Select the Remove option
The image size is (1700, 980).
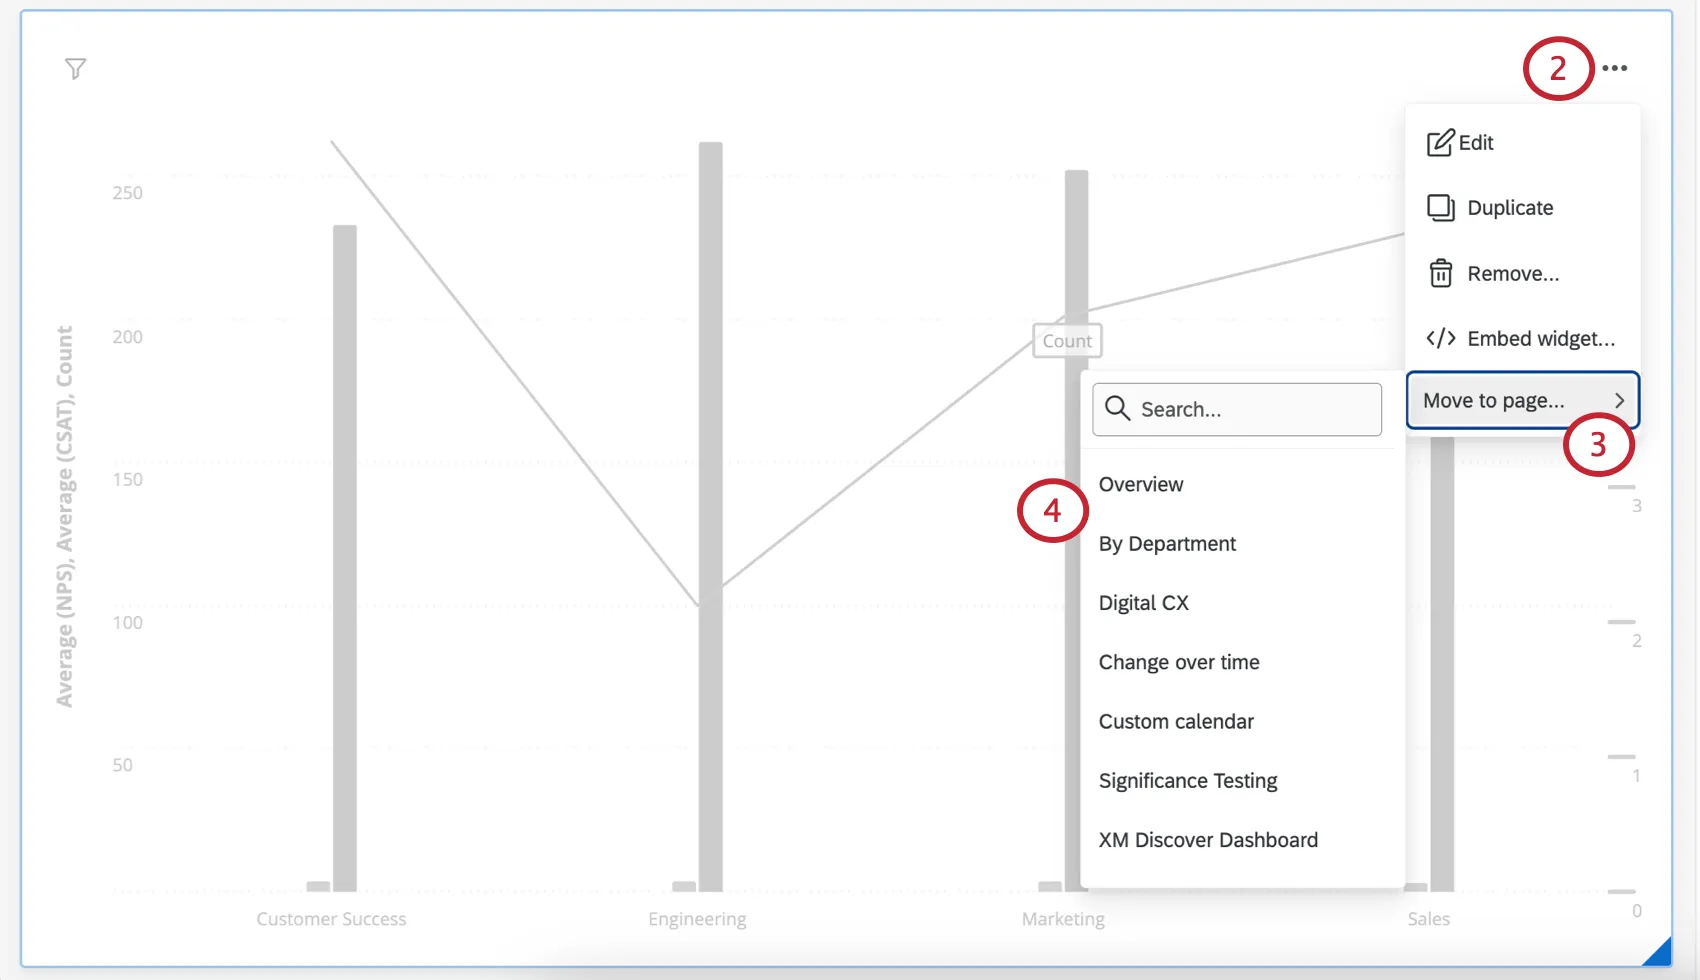tap(1513, 272)
